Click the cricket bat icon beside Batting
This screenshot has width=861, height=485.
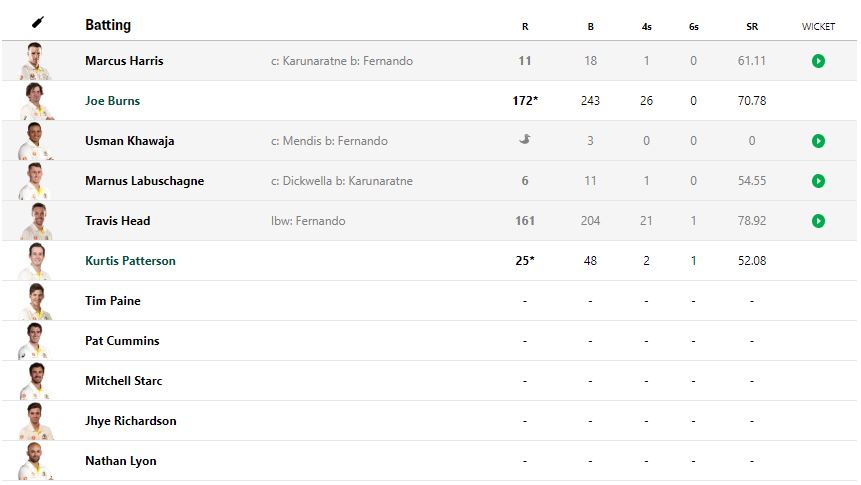(x=38, y=23)
